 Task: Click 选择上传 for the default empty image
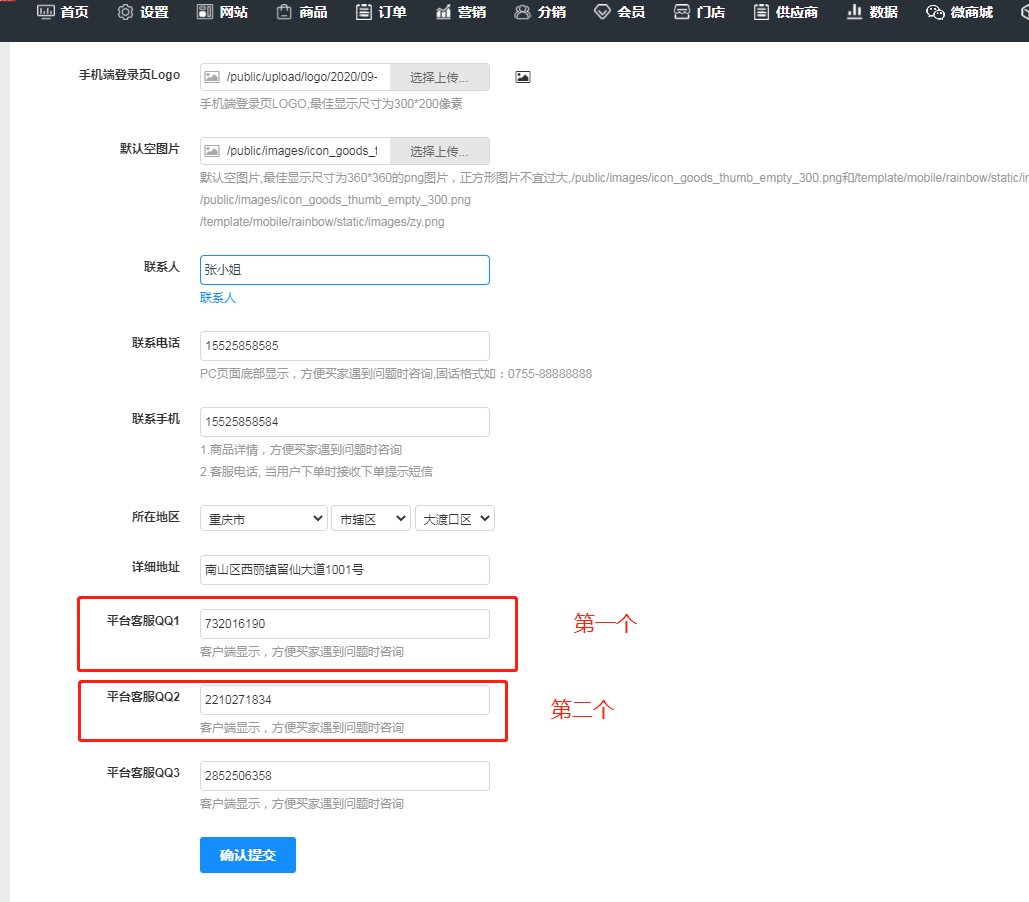[440, 151]
